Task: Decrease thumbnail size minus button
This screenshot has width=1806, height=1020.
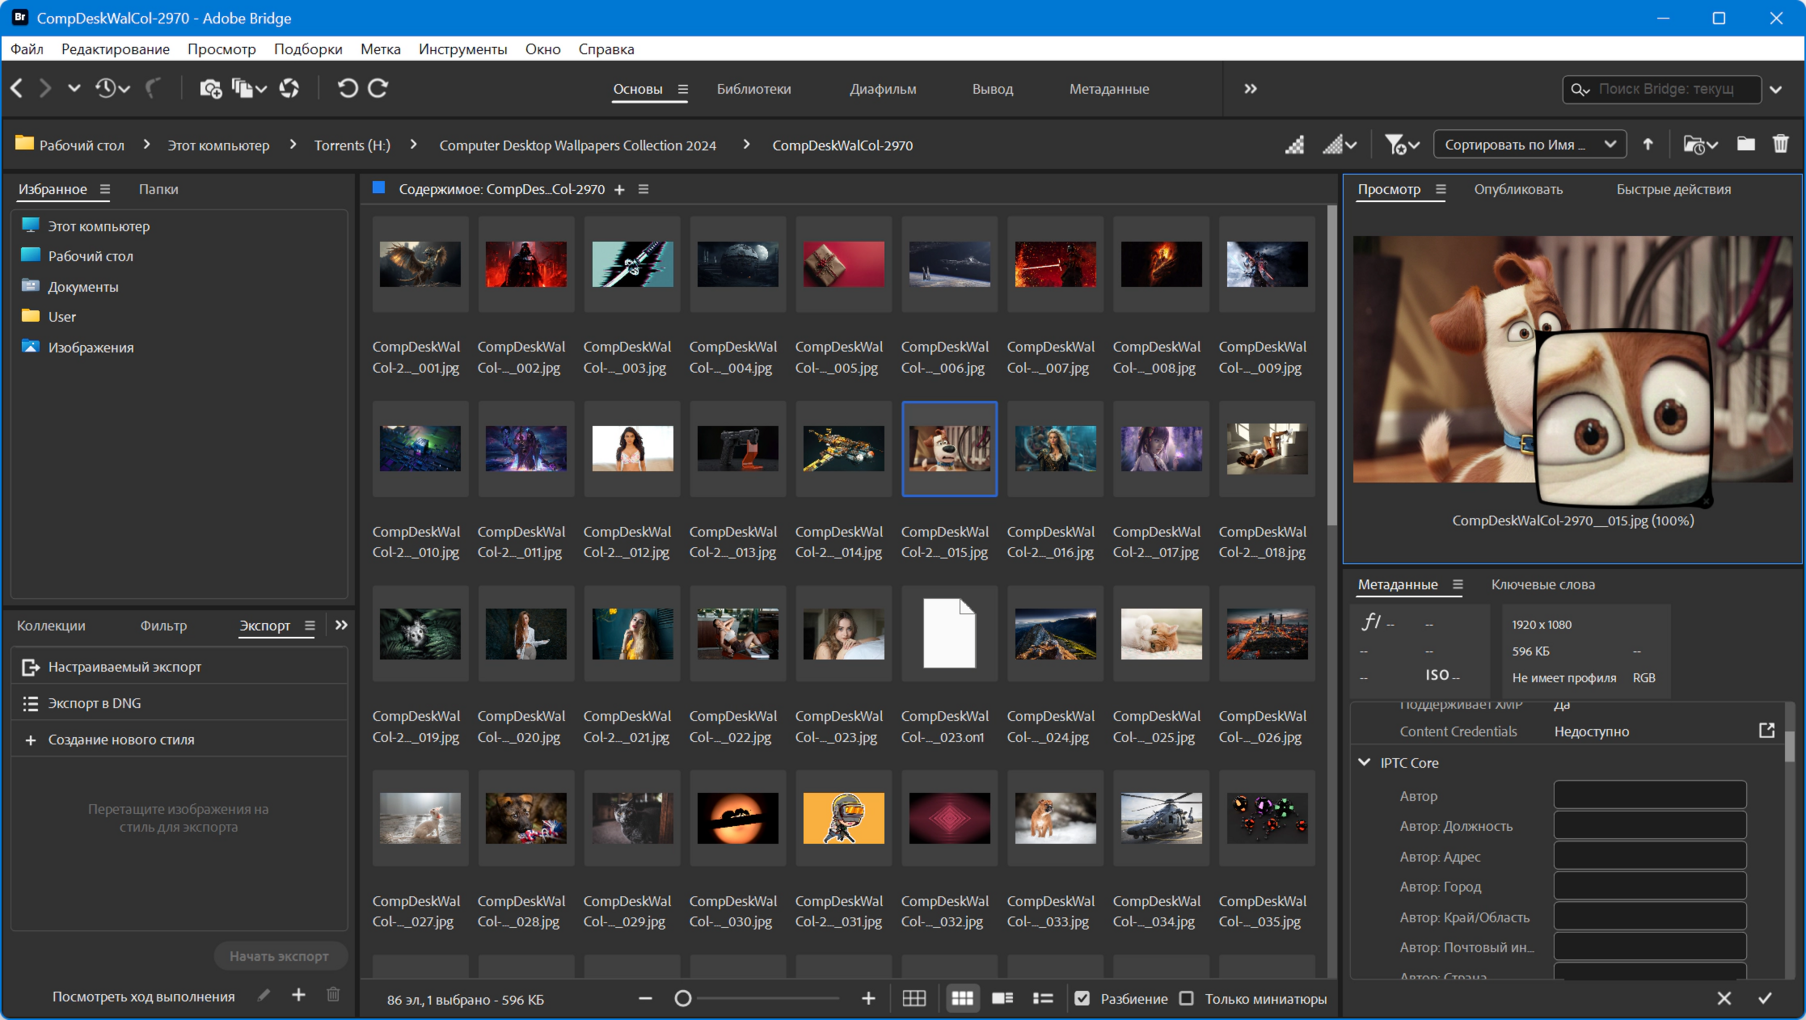Action: pos(645,998)
